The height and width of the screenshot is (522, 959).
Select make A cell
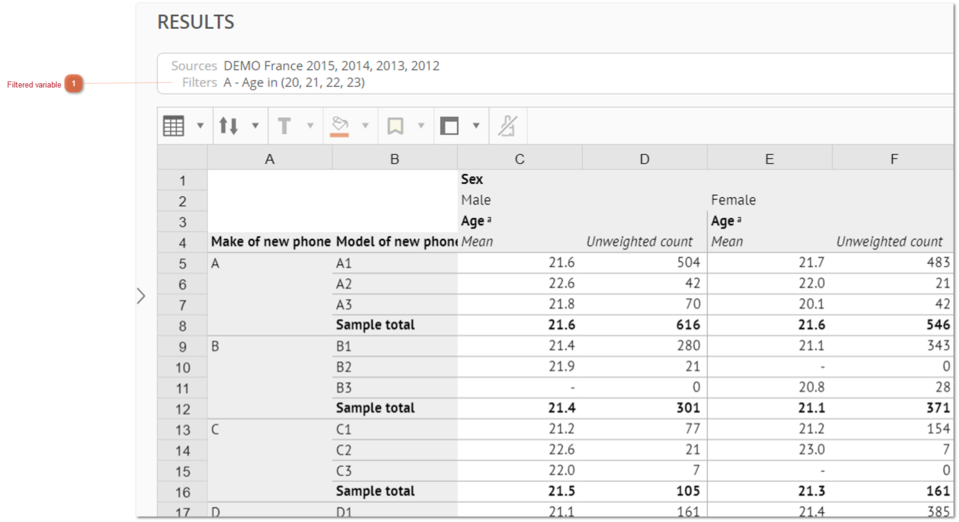tap(270, 294)
